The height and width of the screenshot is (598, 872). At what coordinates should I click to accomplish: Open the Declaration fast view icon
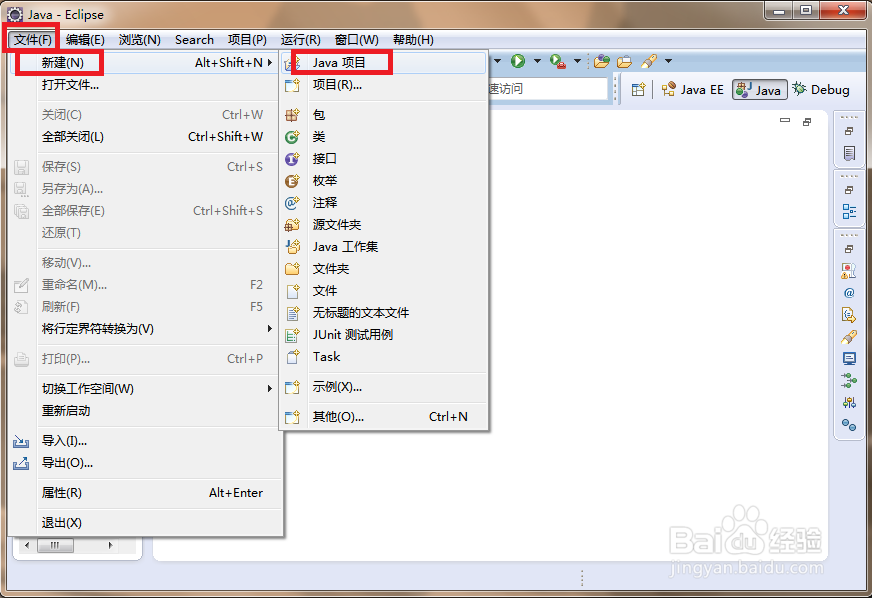point(849,314)
